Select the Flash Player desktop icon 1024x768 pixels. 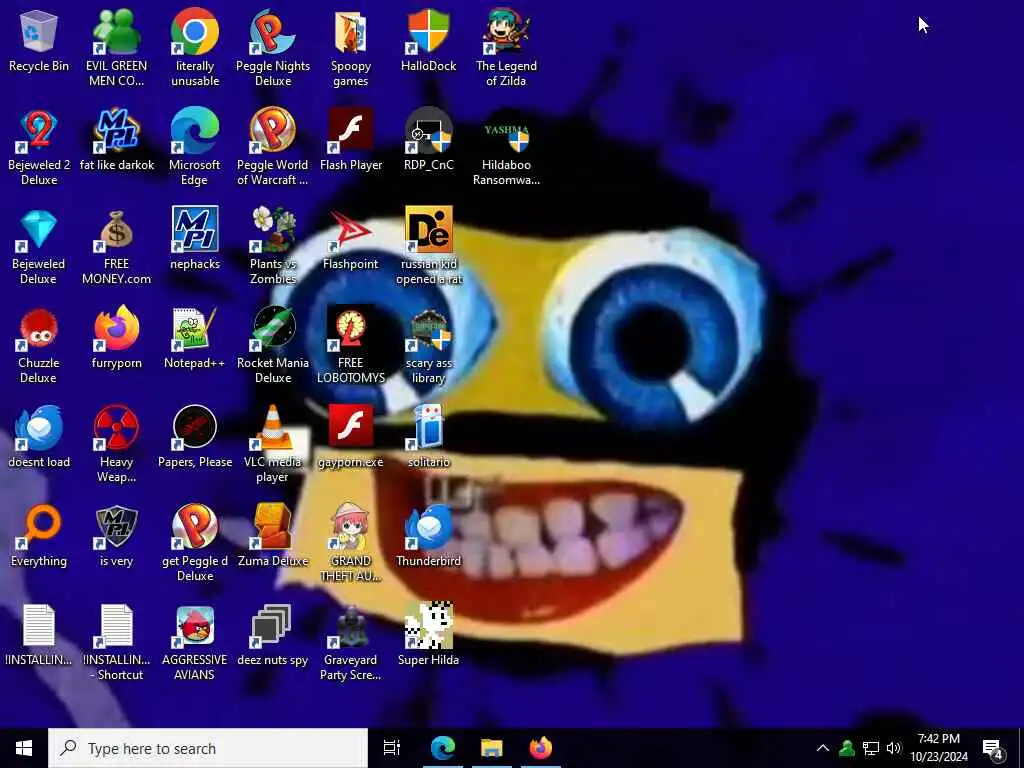point(351,131)
